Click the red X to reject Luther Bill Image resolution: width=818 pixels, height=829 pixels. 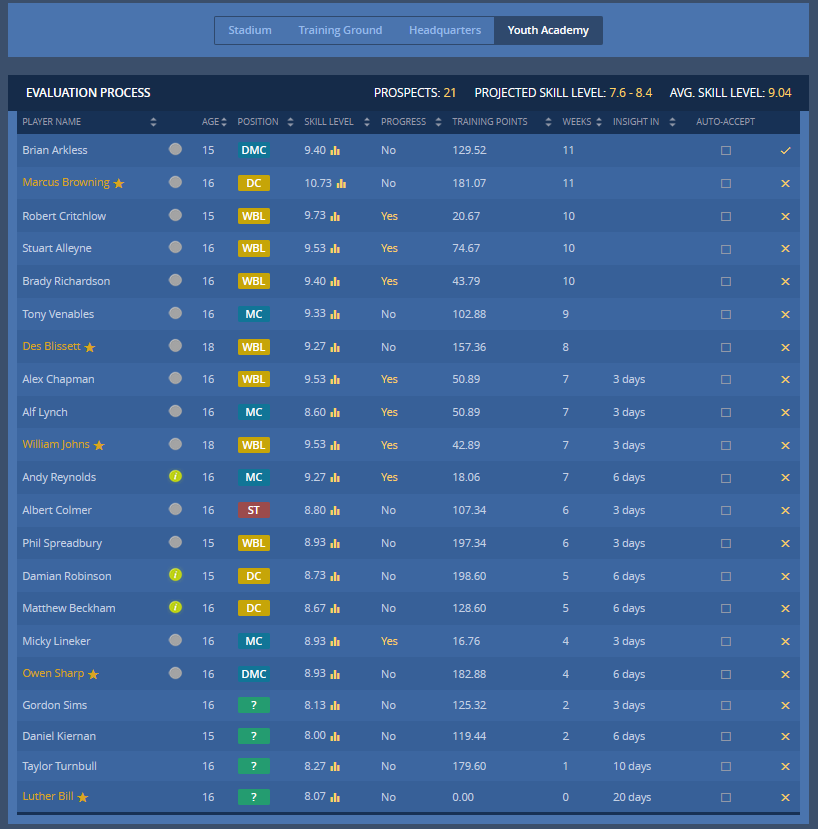click(785, 797)
